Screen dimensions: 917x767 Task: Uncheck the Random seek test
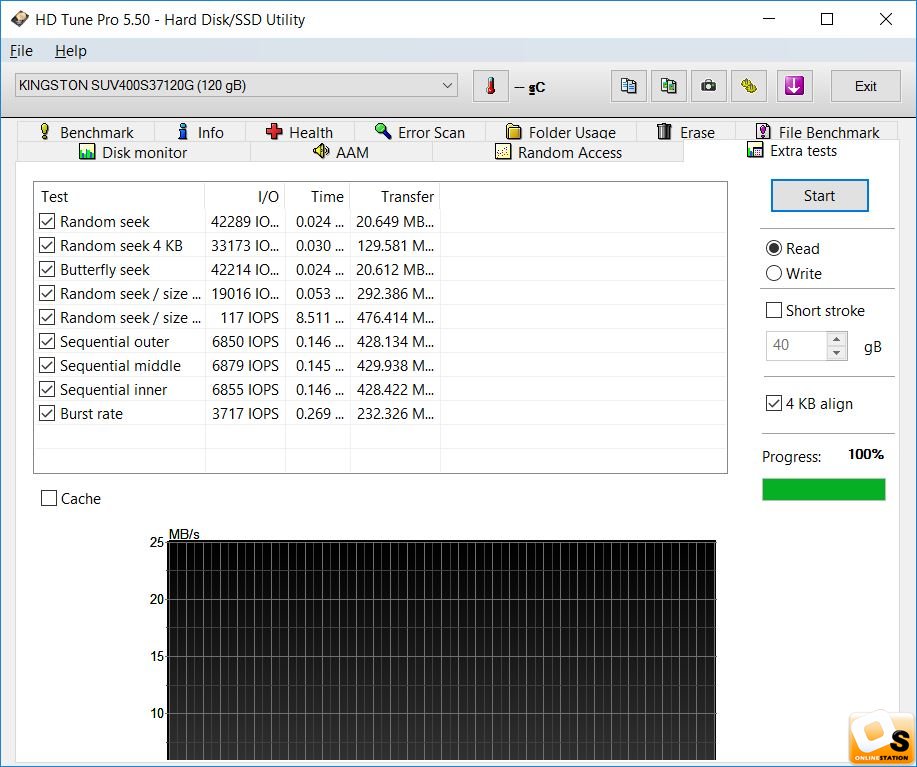click(x=47, y=222)
